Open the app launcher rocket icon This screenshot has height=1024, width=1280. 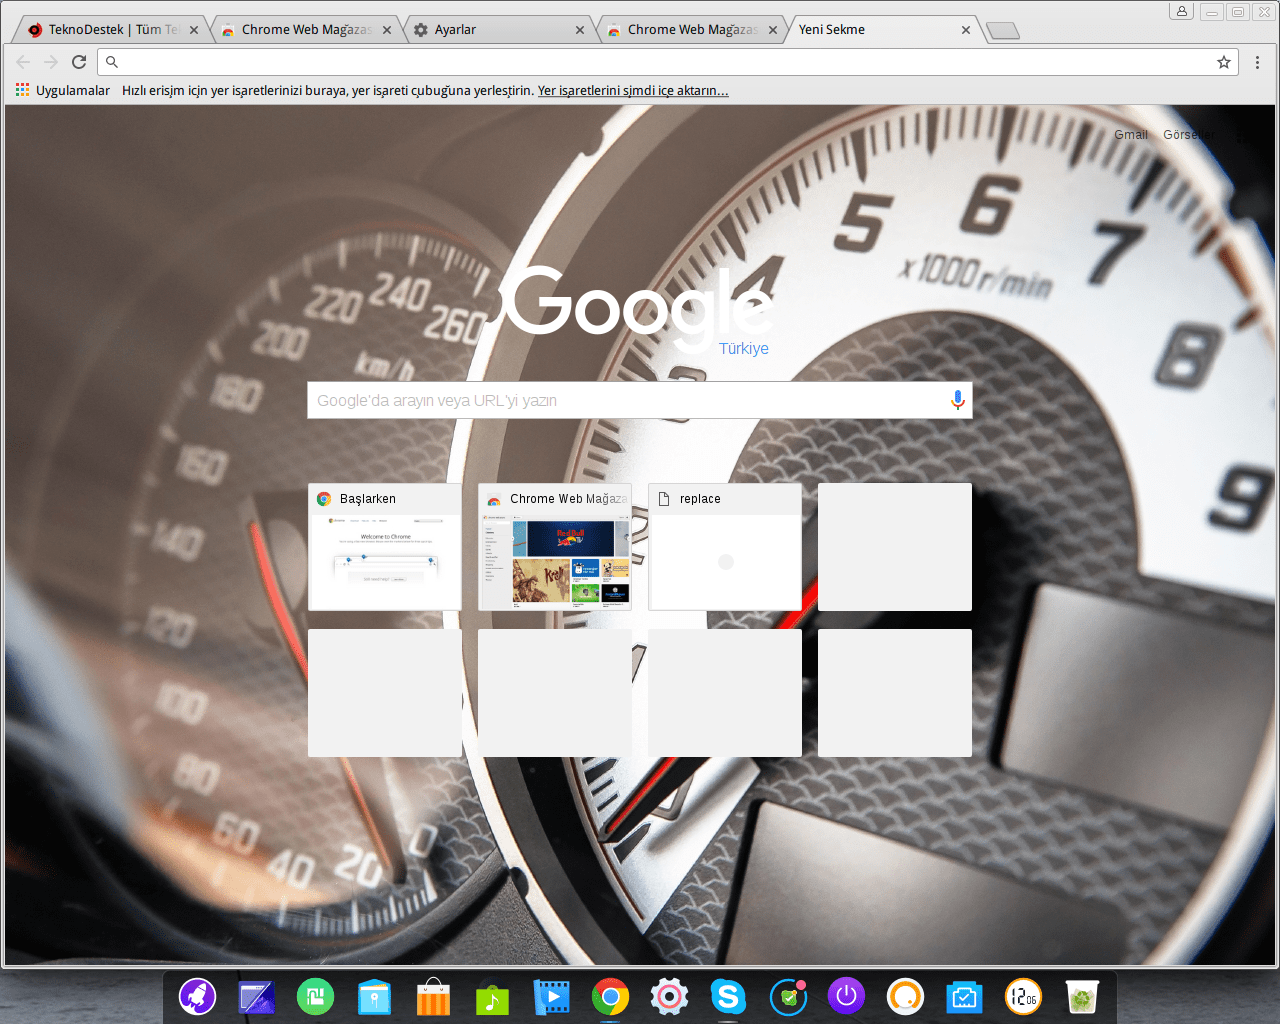197,996
